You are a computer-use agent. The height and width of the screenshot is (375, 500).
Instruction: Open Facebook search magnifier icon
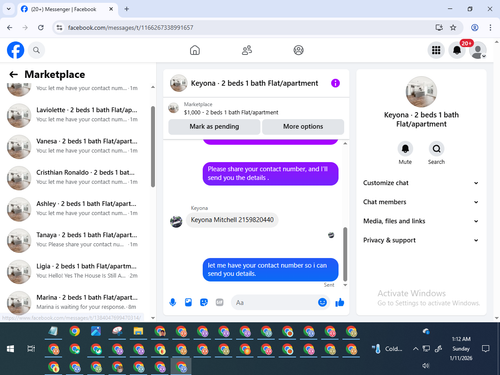point(36,50)
